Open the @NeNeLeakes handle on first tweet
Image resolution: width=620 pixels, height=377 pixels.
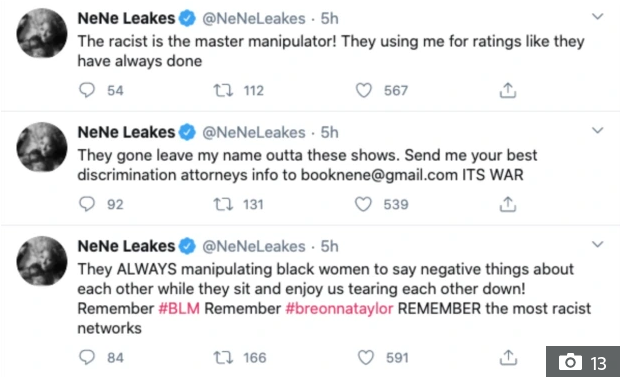click(x=254, y=19)
